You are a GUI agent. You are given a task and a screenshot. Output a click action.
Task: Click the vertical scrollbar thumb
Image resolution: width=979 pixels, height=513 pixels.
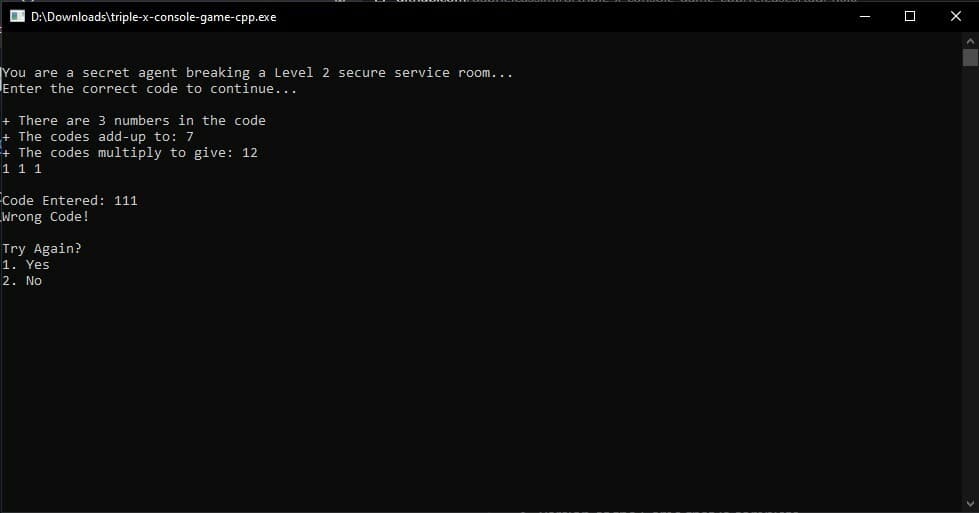pyautogui.click(x=970, y=57)
